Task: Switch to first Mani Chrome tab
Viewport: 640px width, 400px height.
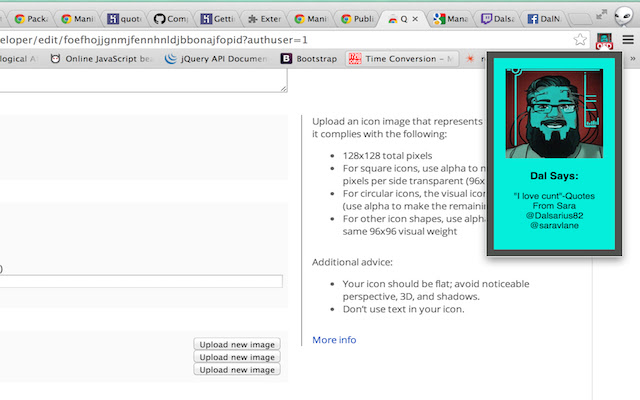Action: 78,19
